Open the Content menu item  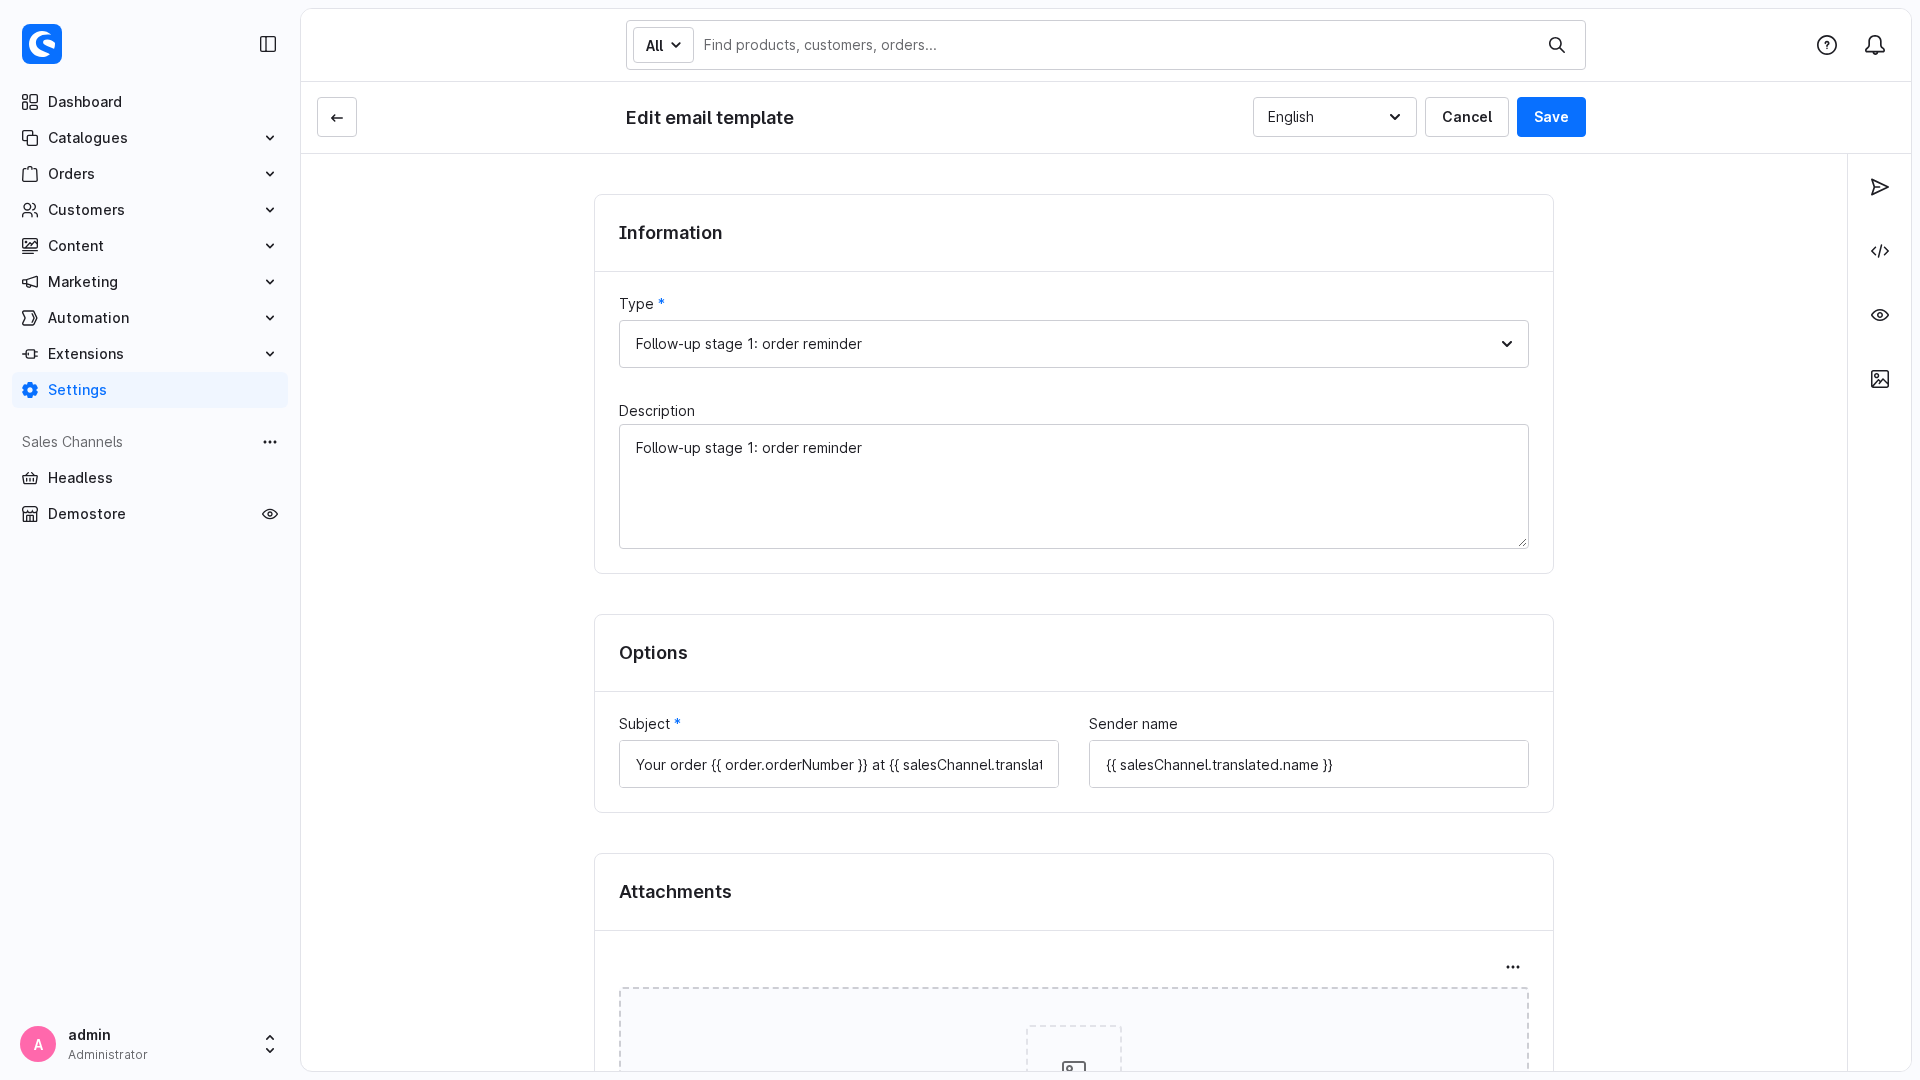[x=150, y=246]
